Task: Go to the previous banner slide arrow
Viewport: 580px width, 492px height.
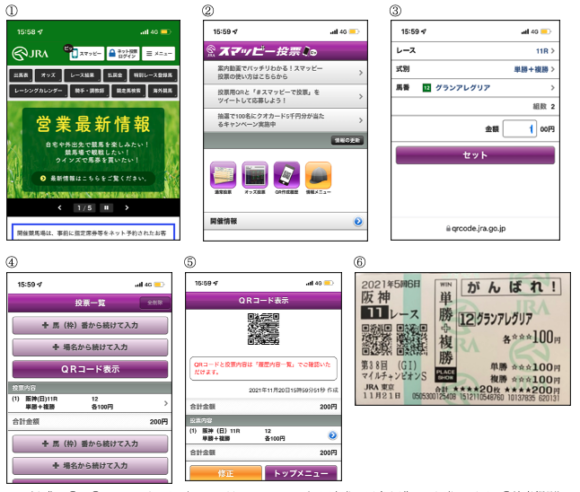Action: coord(60,208)
